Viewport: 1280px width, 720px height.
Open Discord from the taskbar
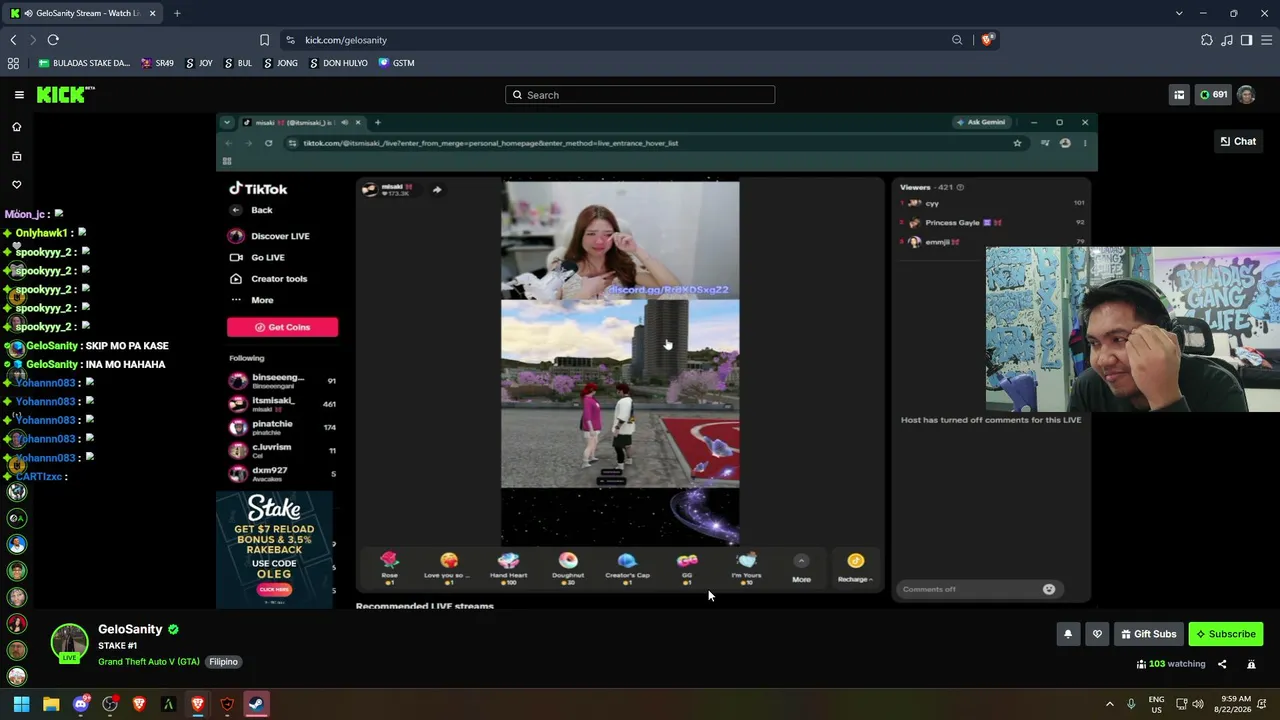click(81, 704)
